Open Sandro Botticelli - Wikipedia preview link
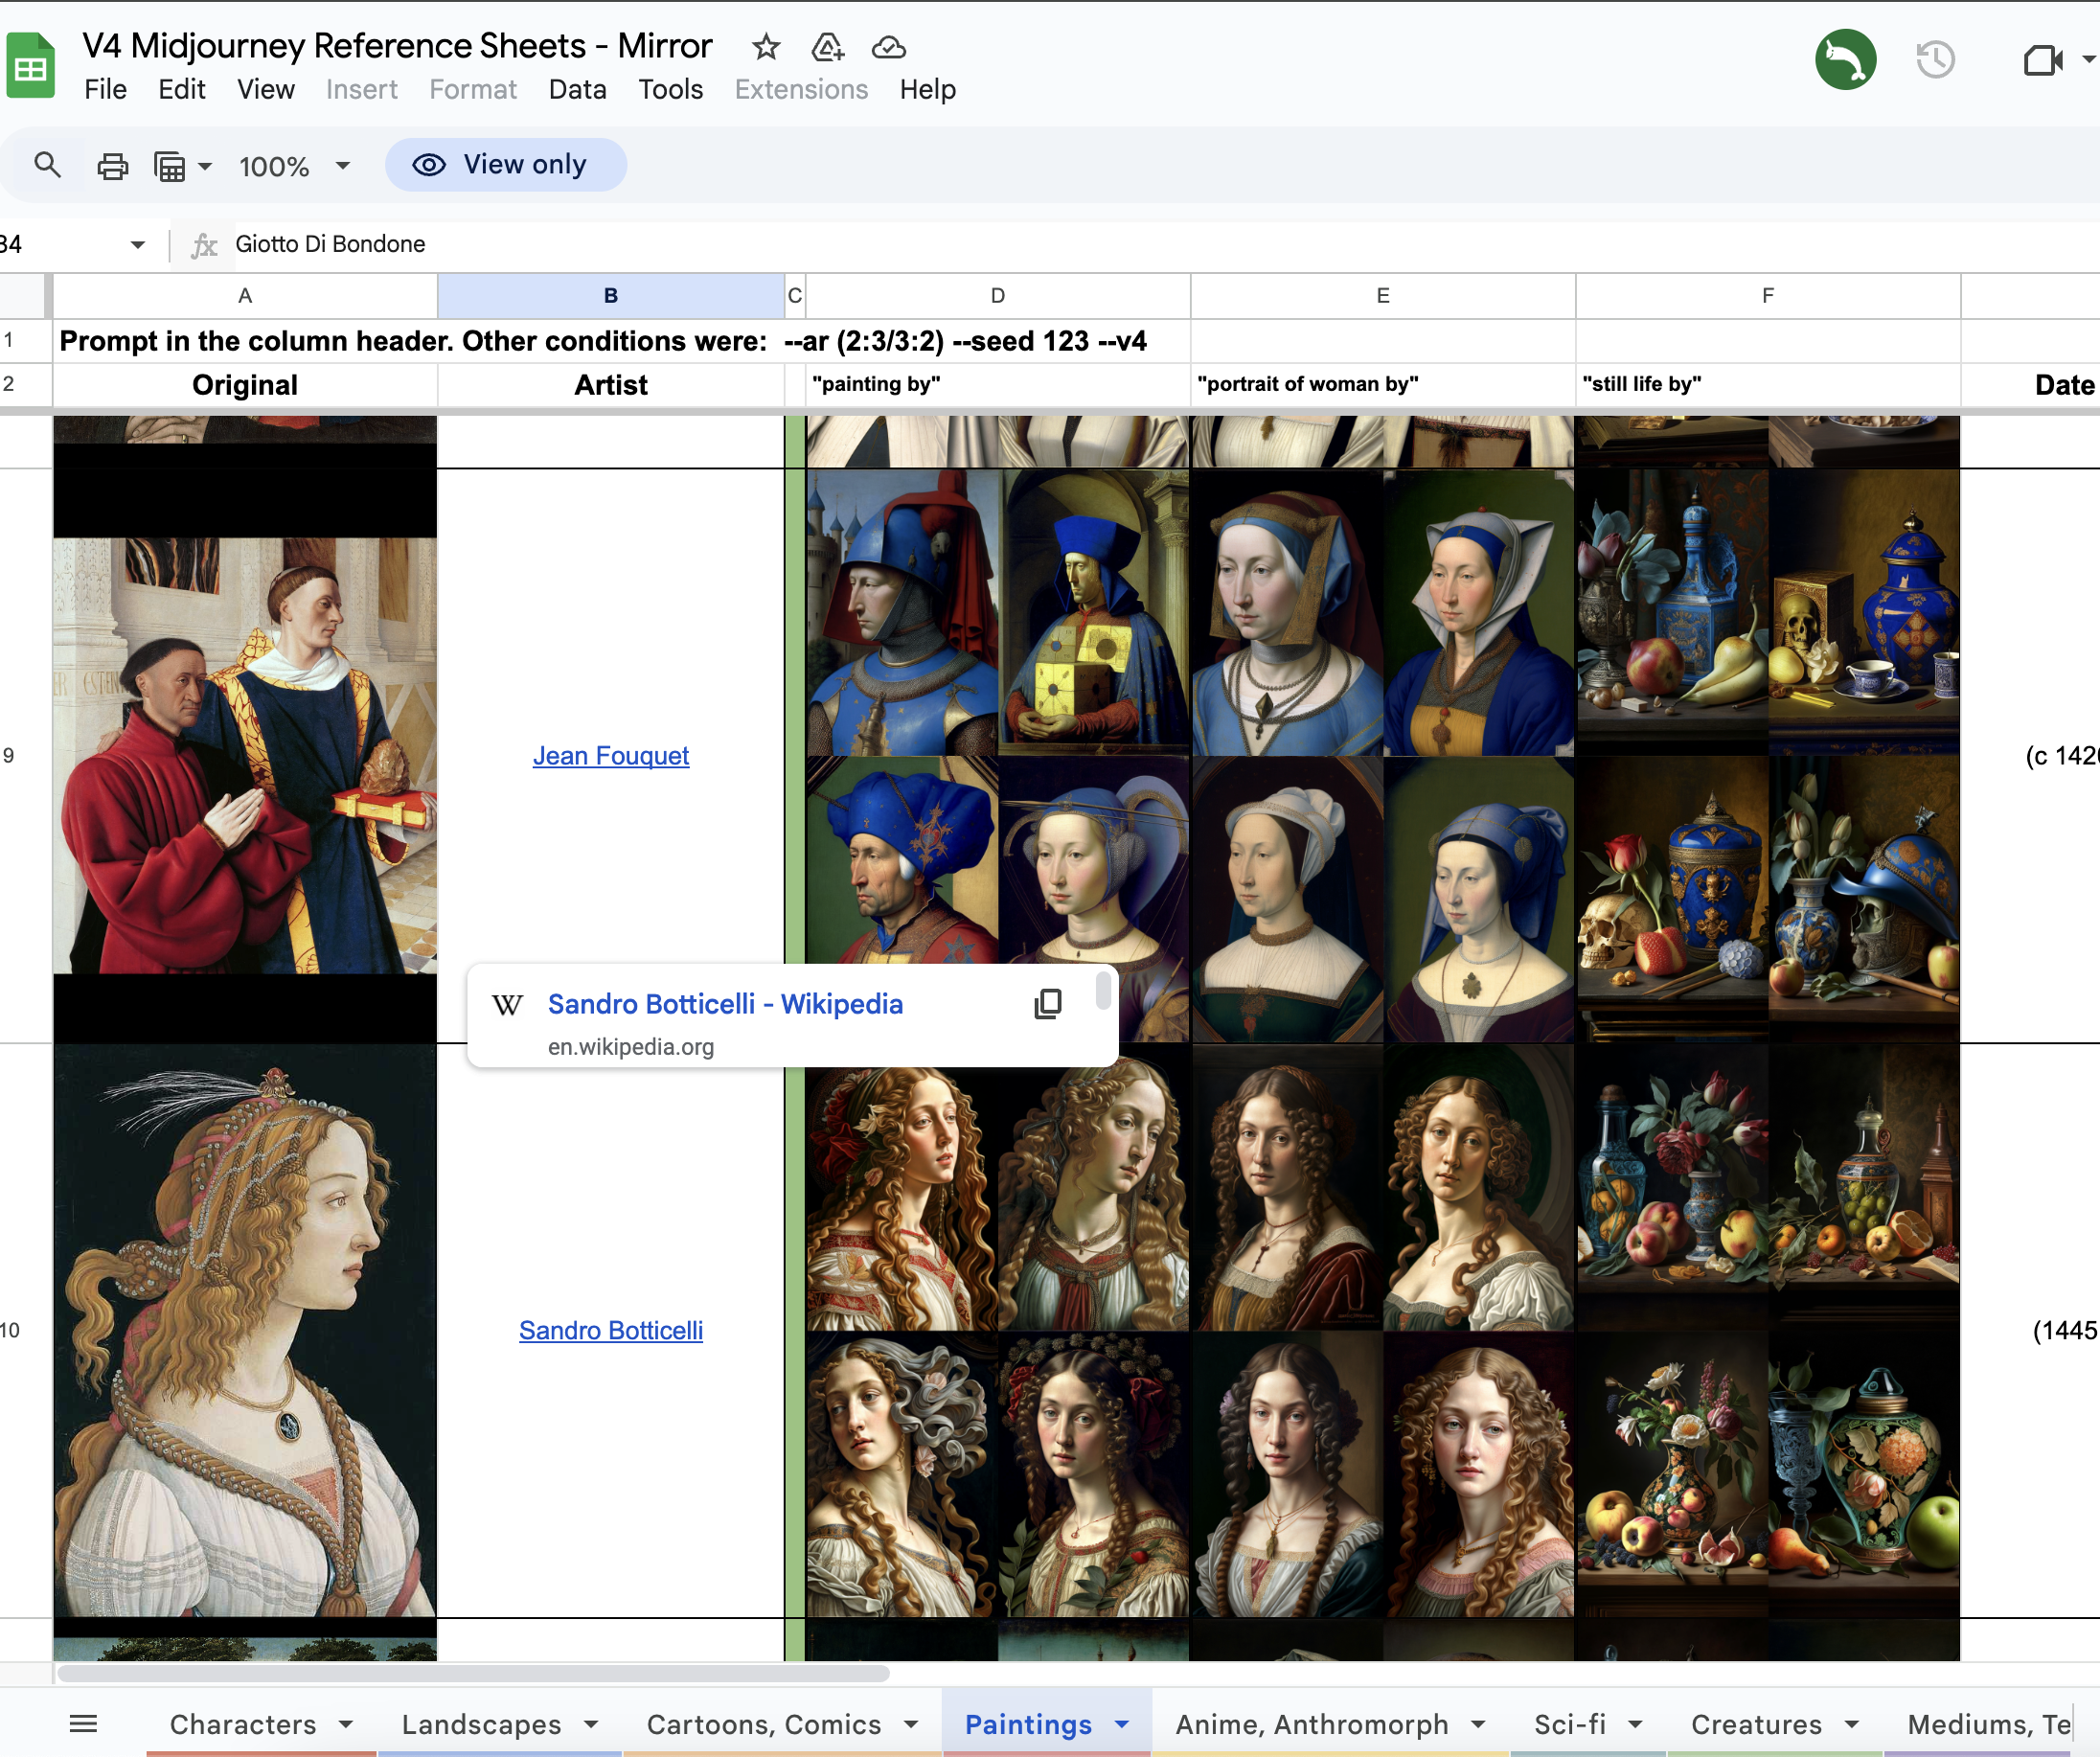 click(x=725, y=1004)
